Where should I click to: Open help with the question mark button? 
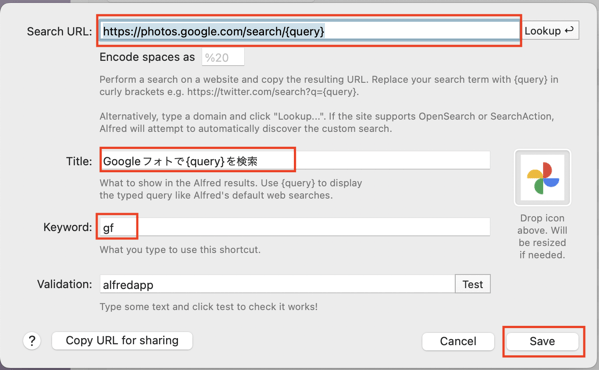point(32,340)
